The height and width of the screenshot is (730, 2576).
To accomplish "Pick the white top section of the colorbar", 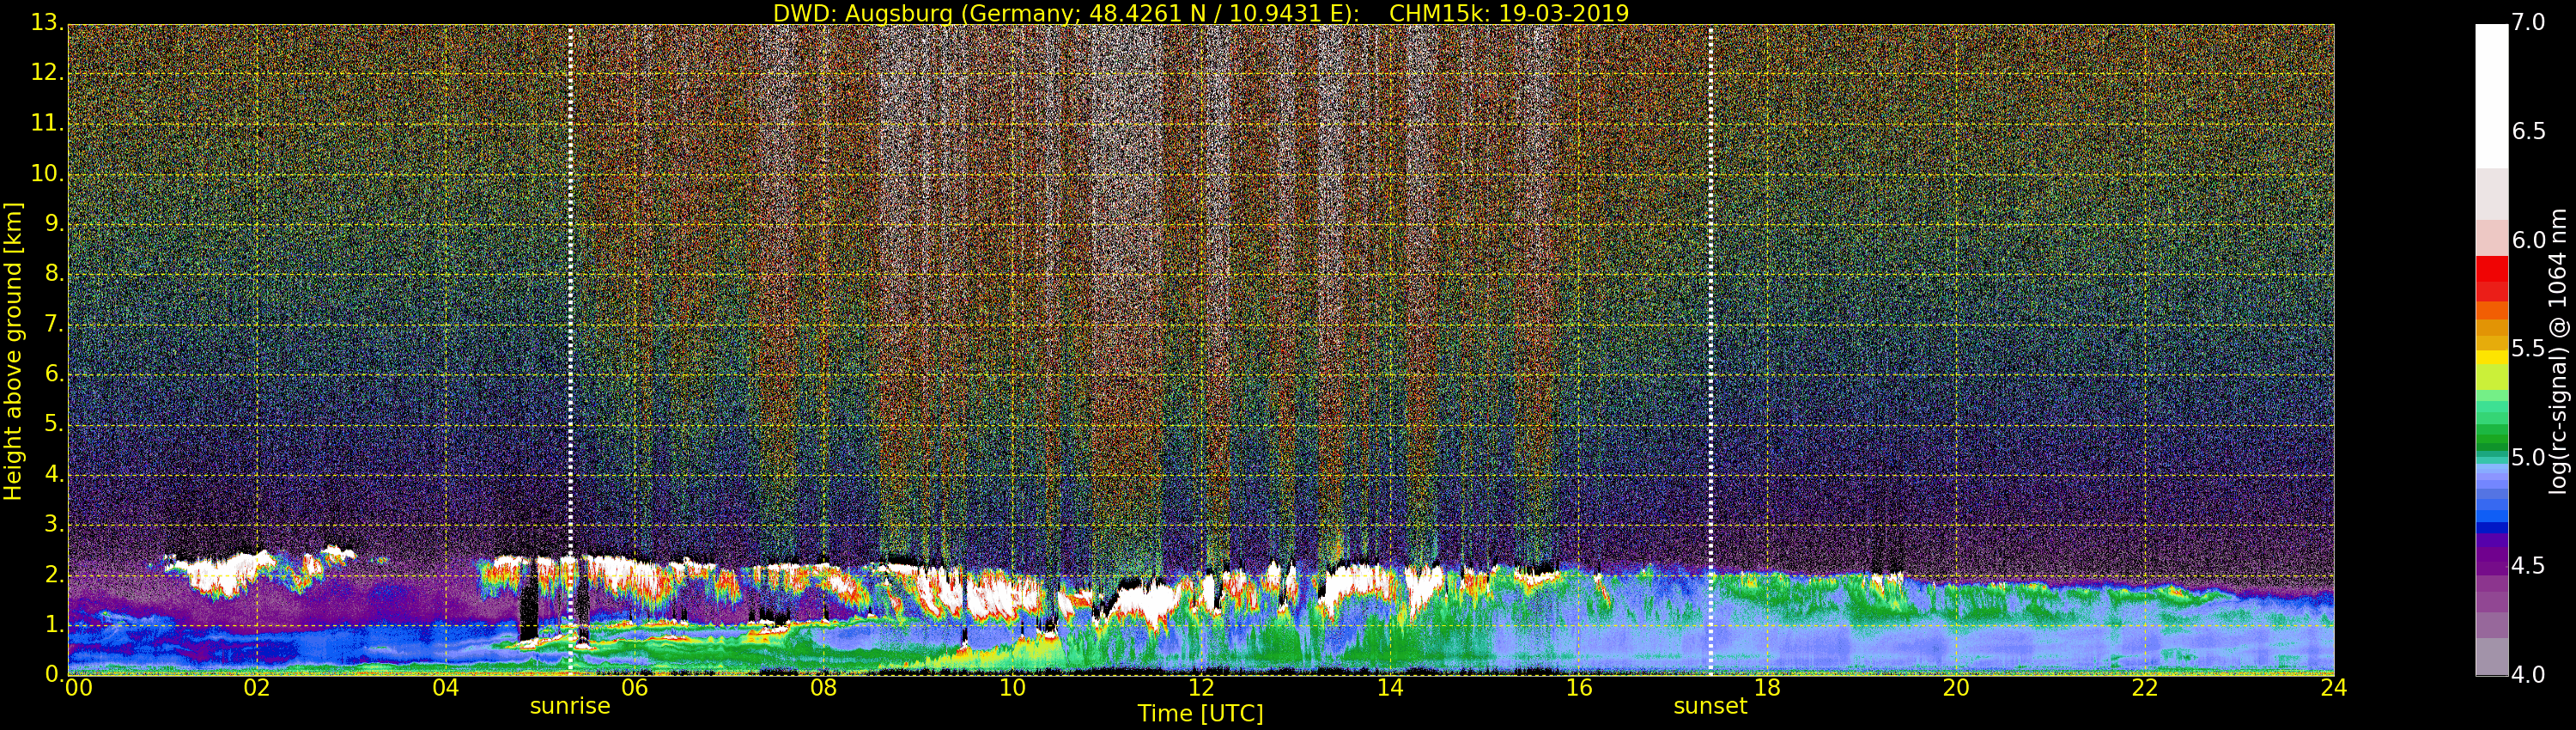I will click(x=2491, y=95).
